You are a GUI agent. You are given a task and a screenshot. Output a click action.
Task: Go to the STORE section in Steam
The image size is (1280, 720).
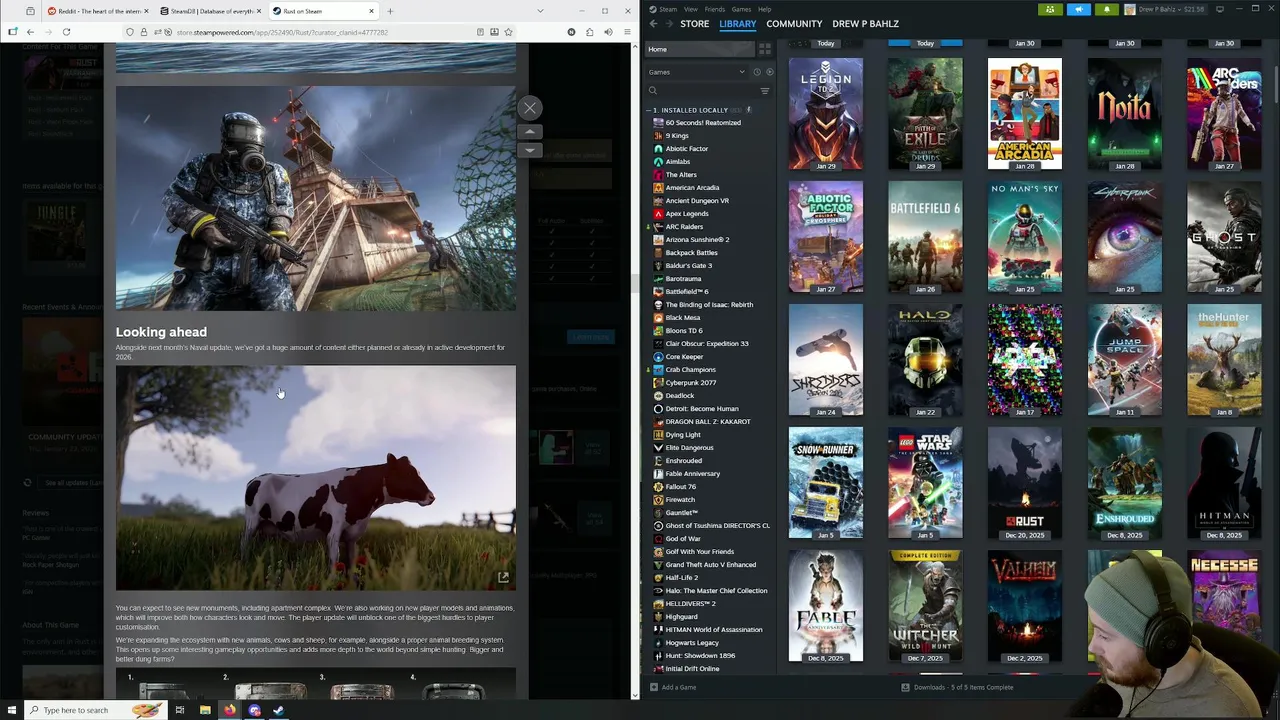tap(694, 23)
